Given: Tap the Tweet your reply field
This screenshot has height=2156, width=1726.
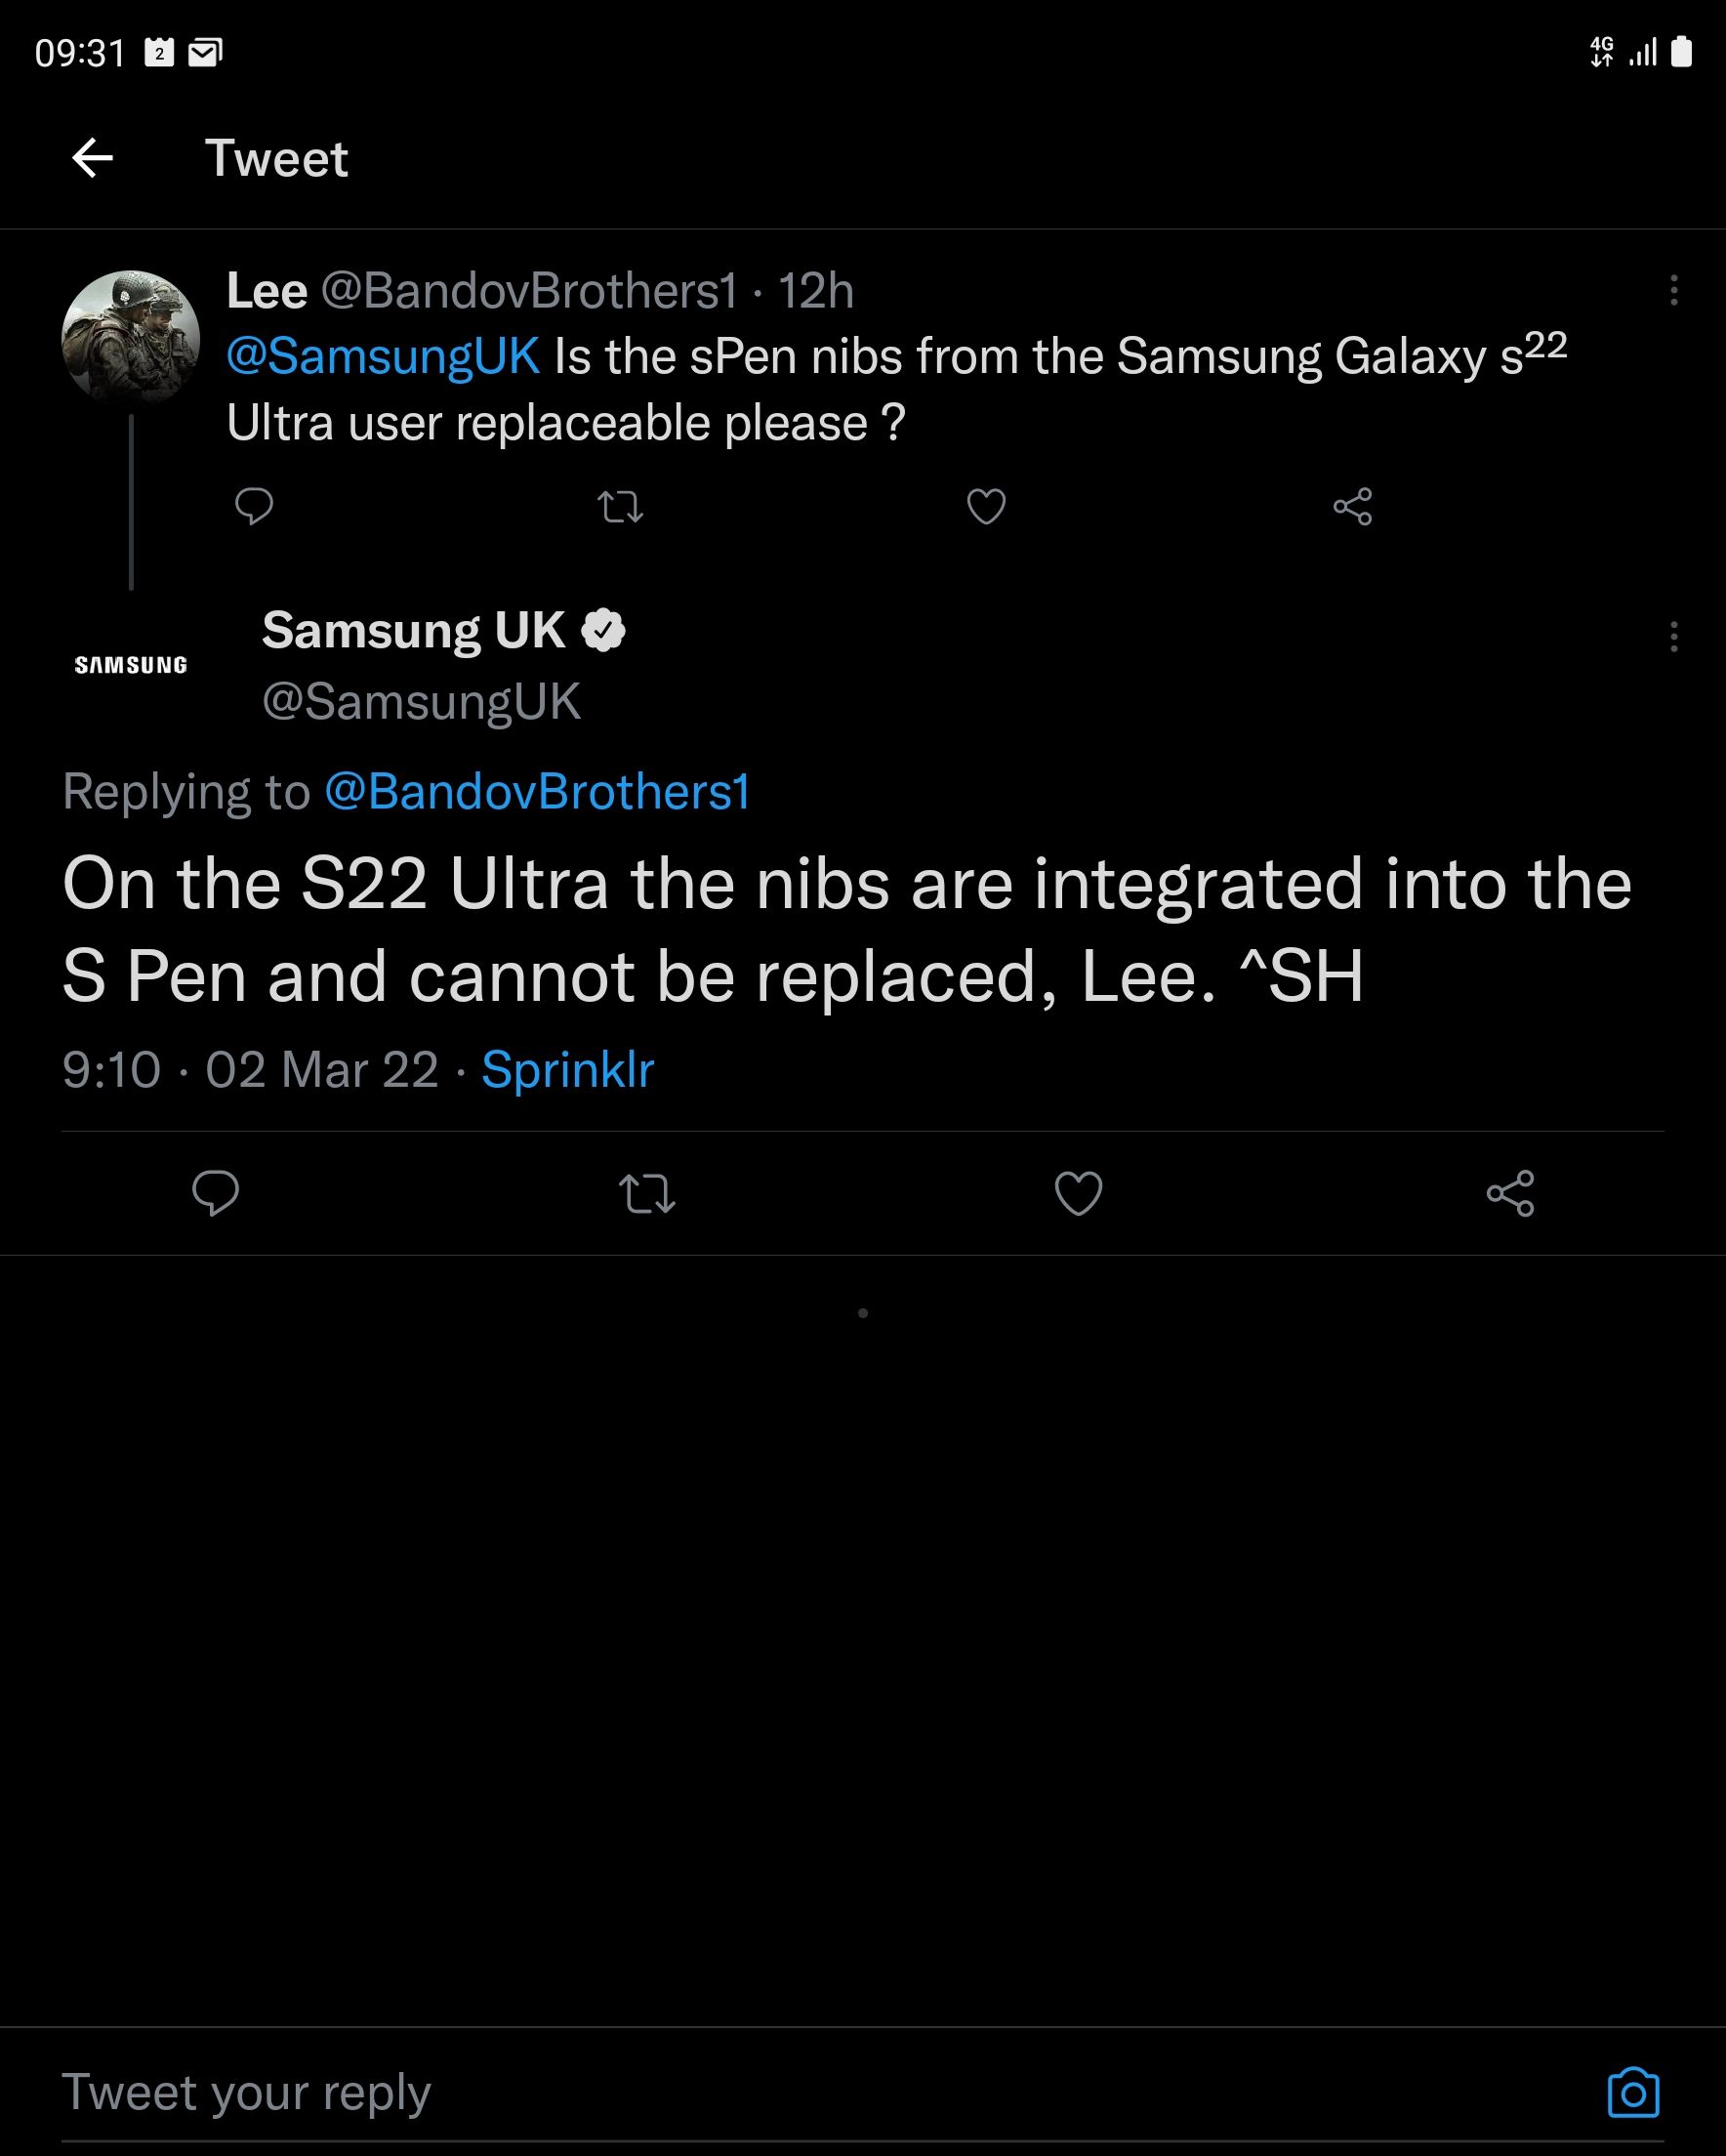Looking at the screenshot, I should [700, 2093].
